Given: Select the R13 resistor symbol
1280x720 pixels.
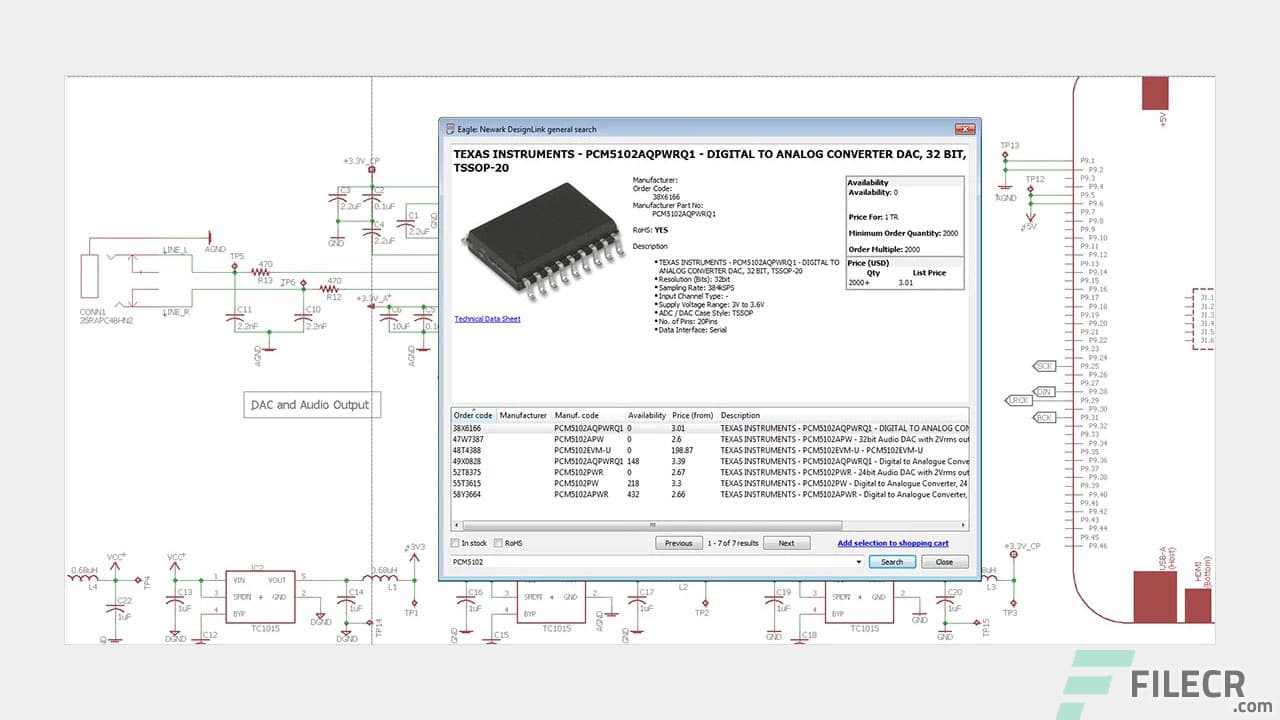Looking at the screenshot, I should [x=263, y=269].
